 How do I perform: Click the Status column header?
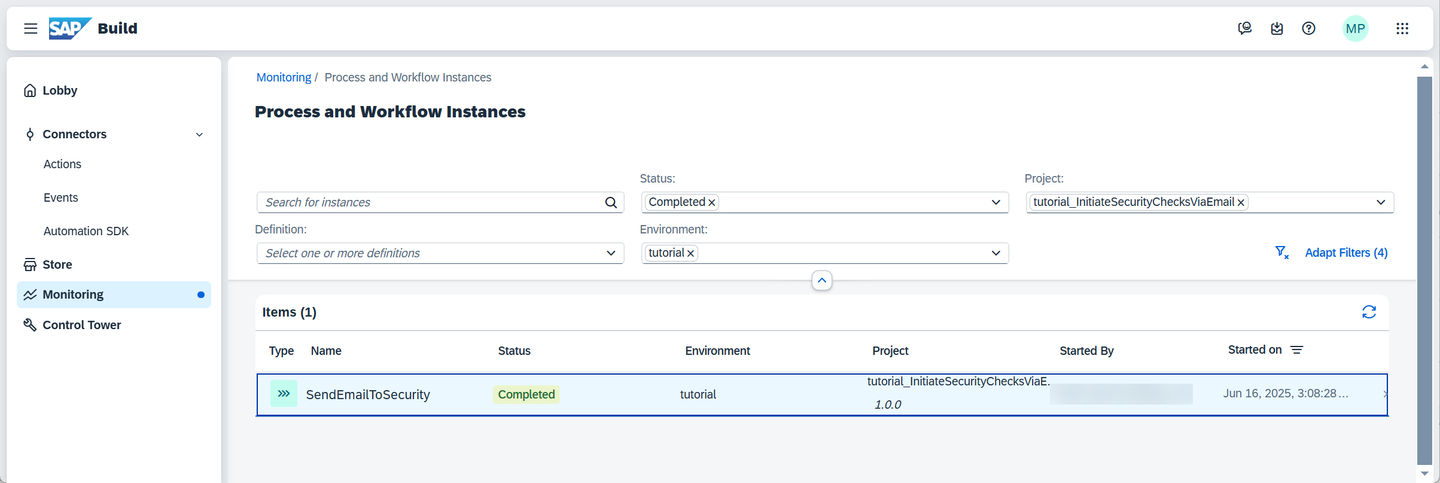click(514, 351)
